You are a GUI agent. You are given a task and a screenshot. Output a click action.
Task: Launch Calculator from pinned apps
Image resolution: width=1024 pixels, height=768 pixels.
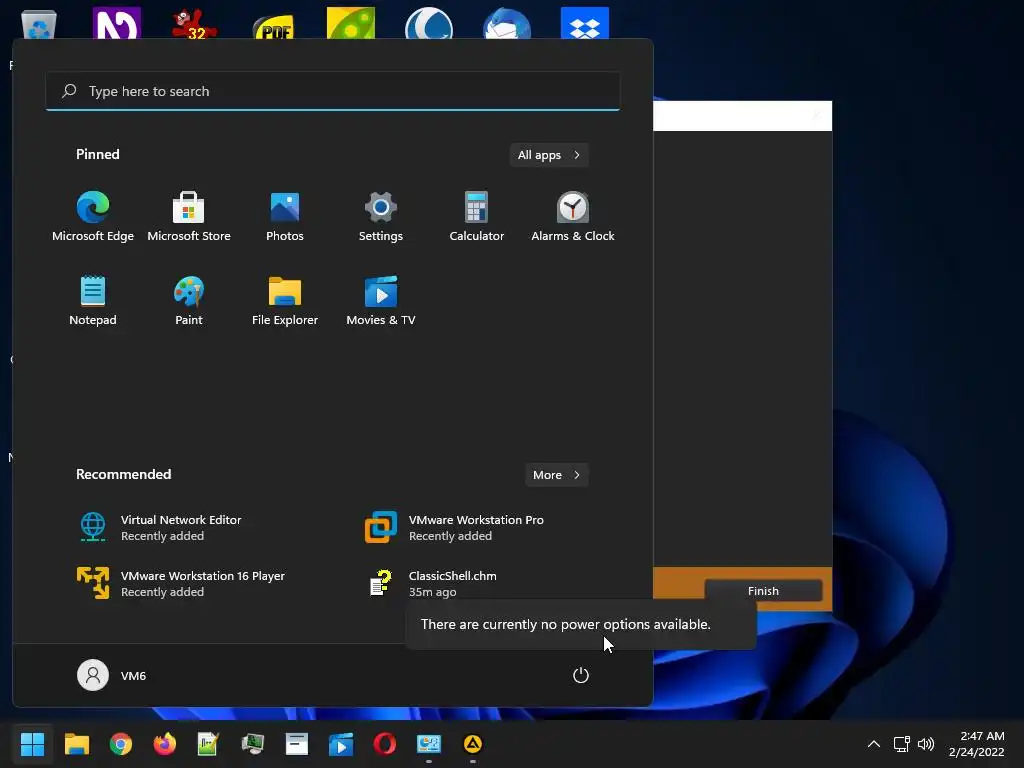coord(477,216)
